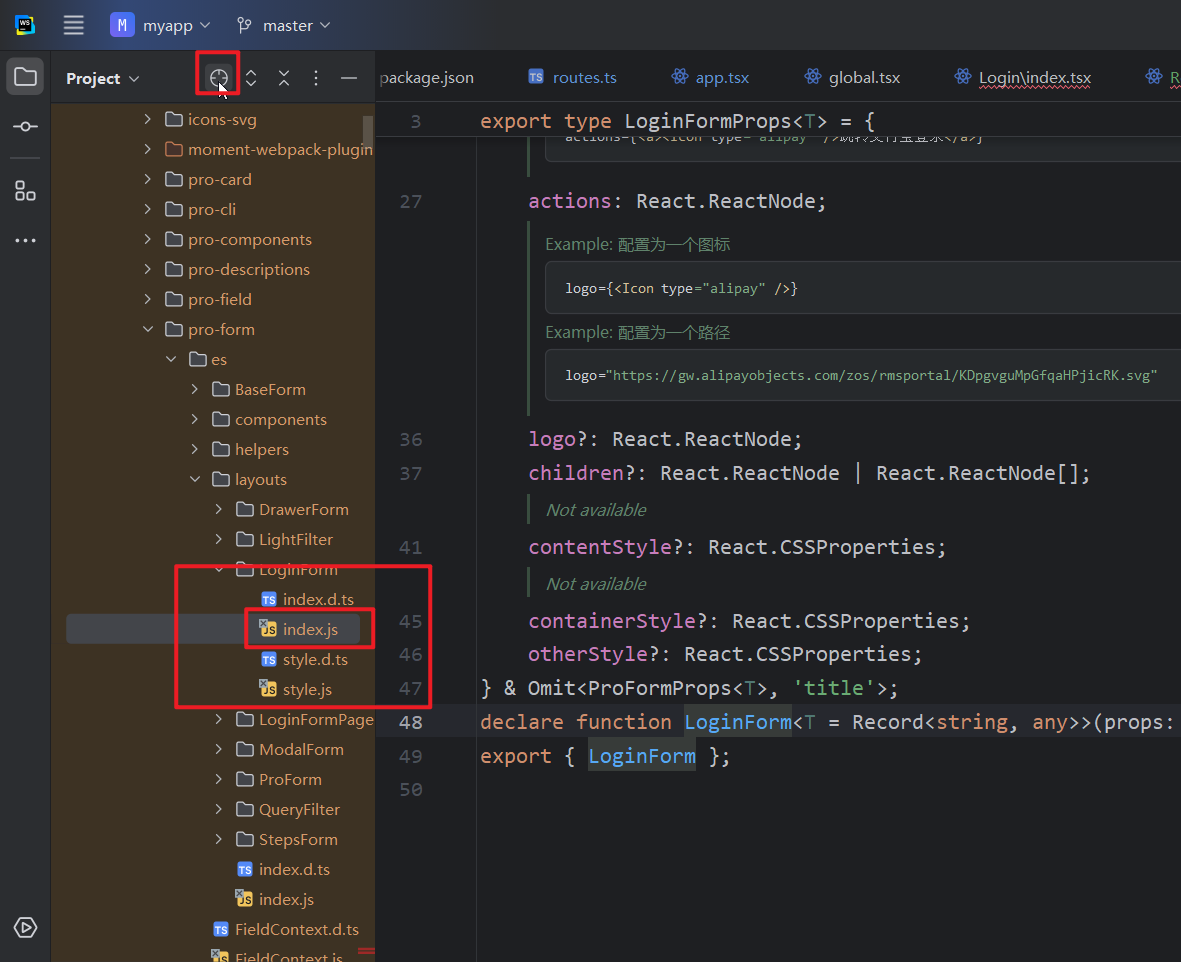Switch to package.json tab

pyautogui.click(x=426, y=78)
